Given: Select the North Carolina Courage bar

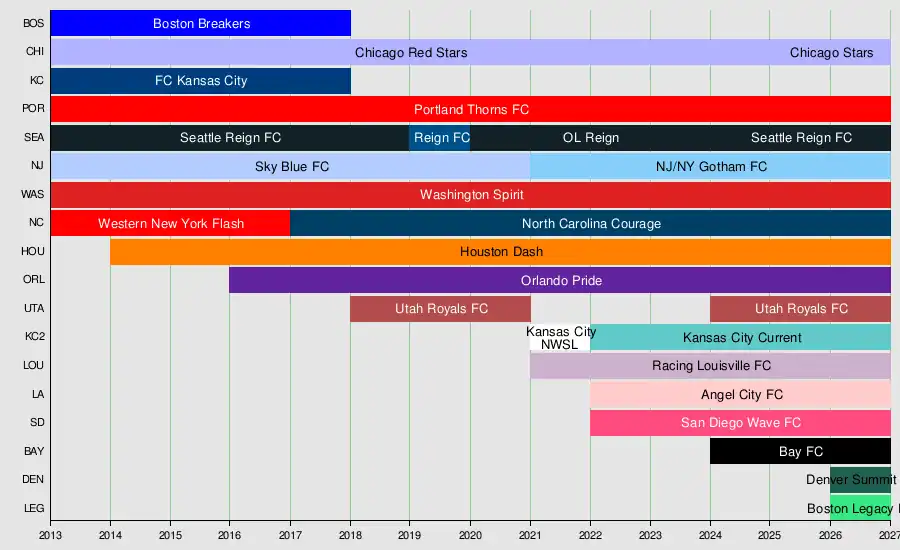Looking at the screenshot, I should coord(591,223).
